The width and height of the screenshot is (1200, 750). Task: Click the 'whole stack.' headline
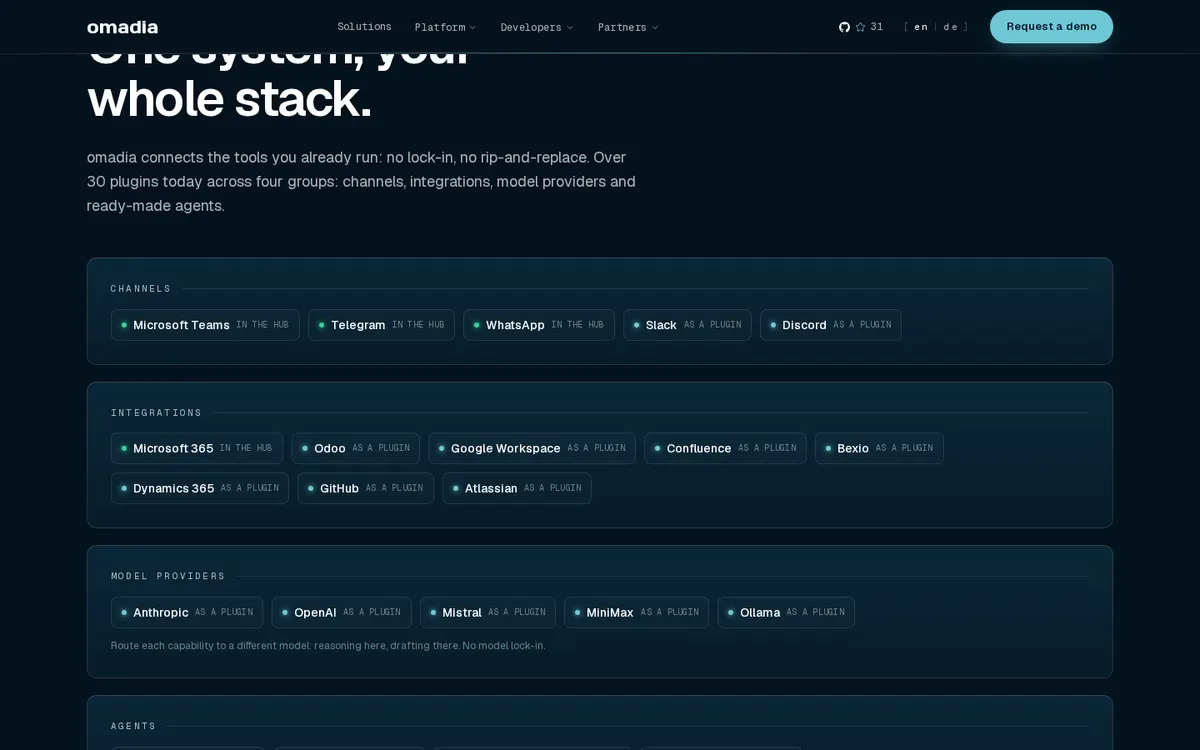click(230, 99)
